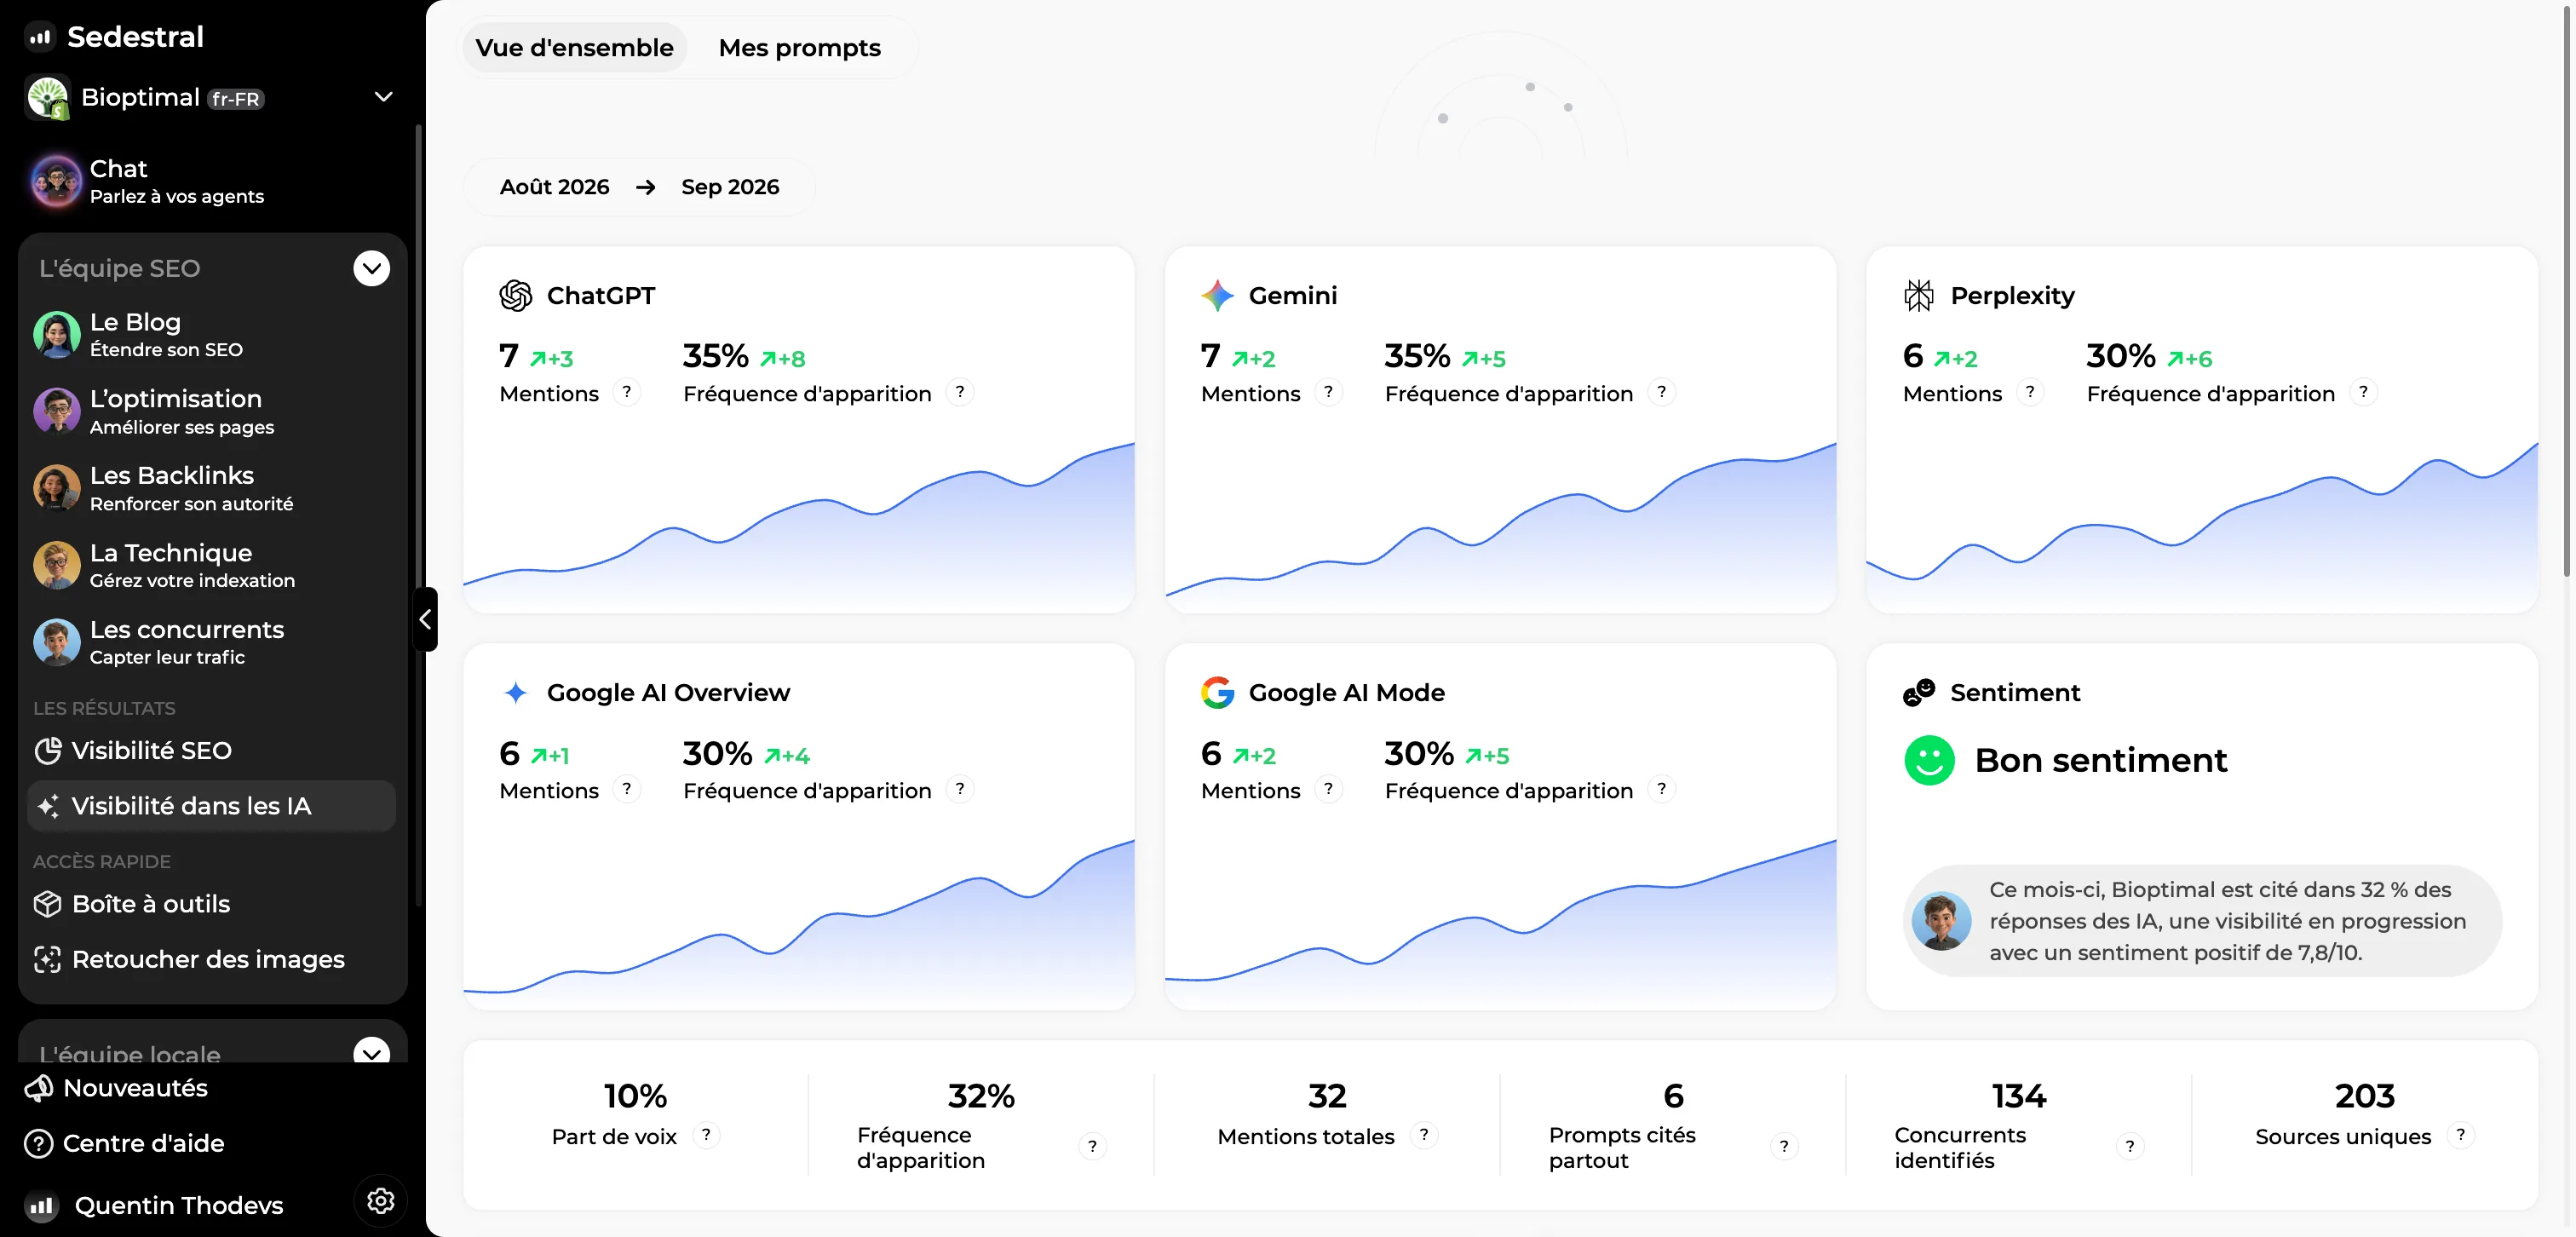Click the Retoucher des images icon

pyautogui.click(x=47, y=959)
